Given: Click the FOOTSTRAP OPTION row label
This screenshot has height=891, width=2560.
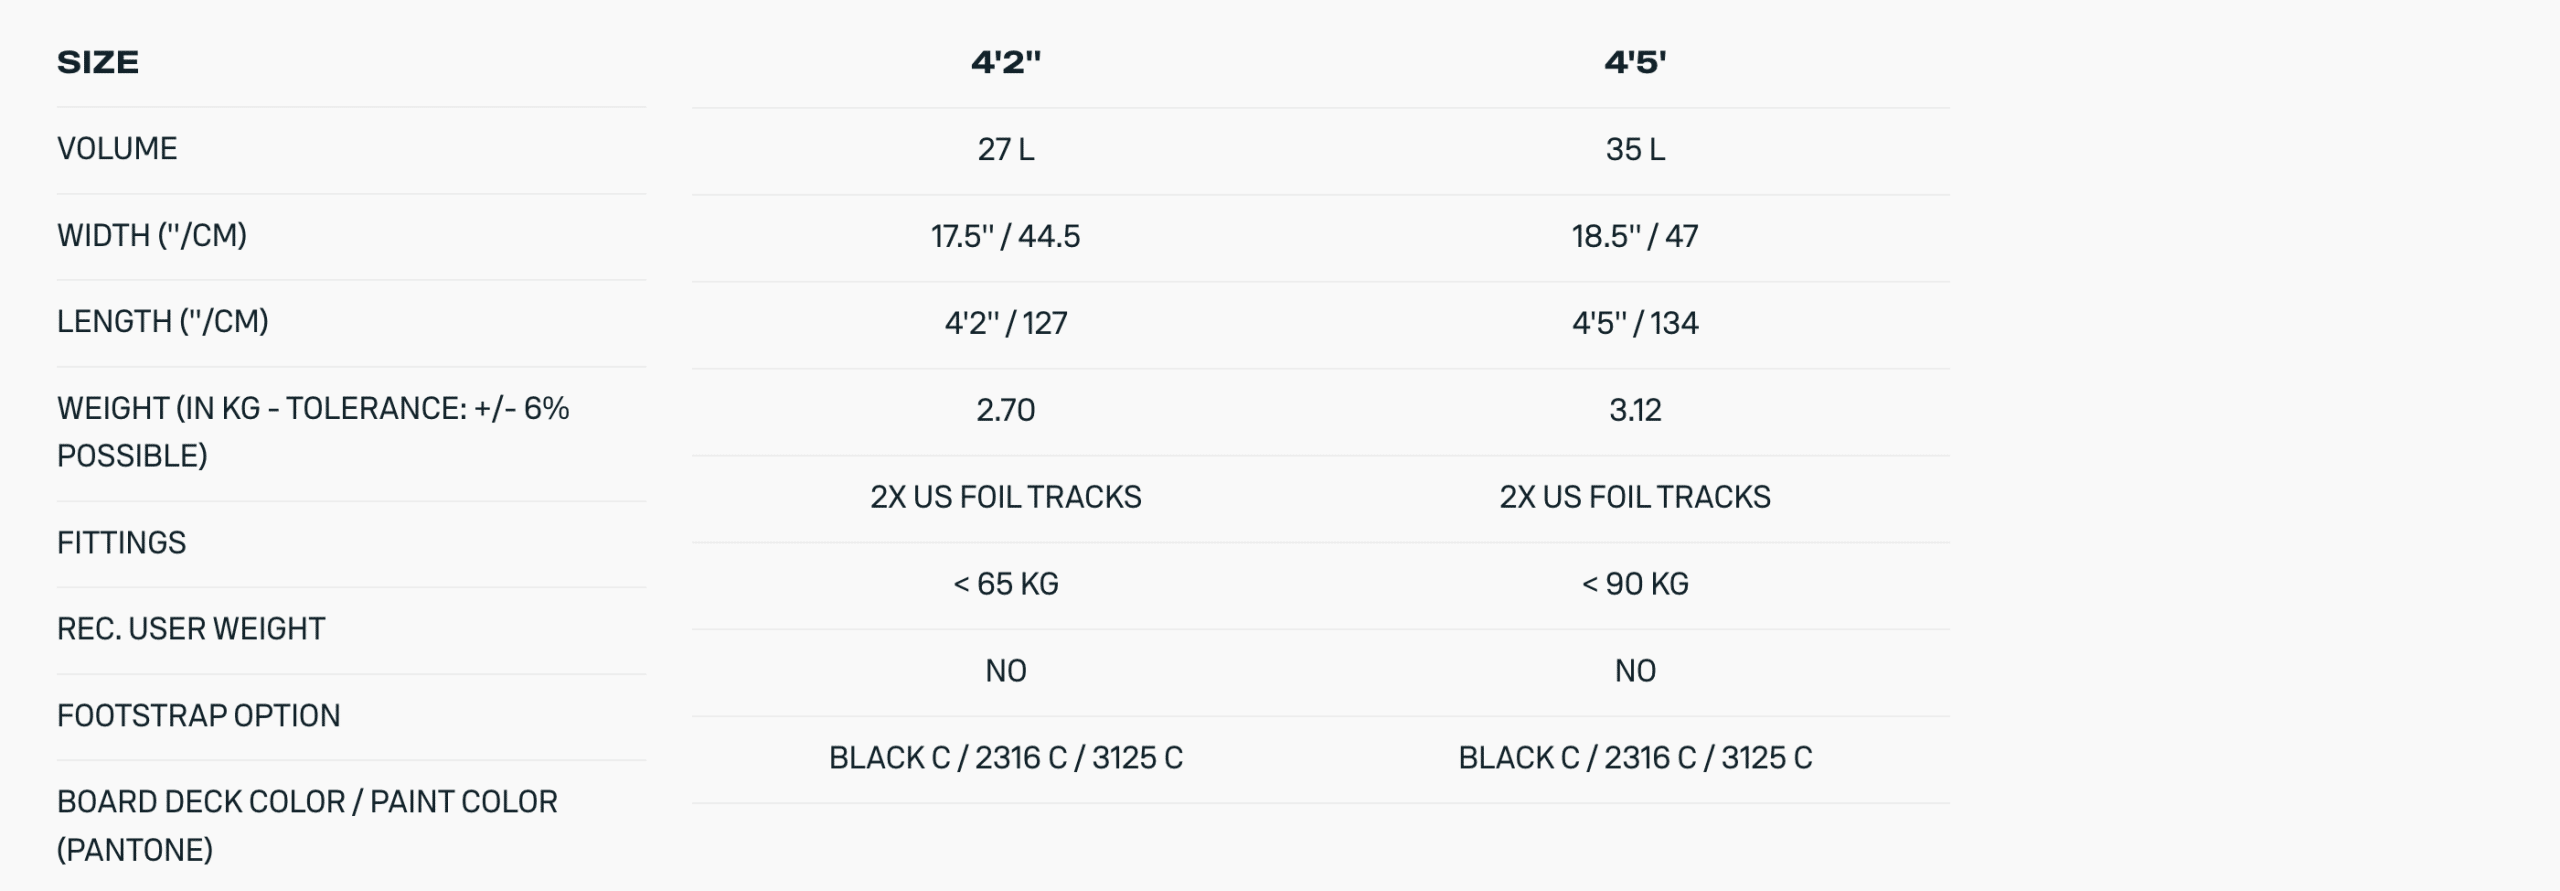Looking at the screenshot, I should point(198,716).
